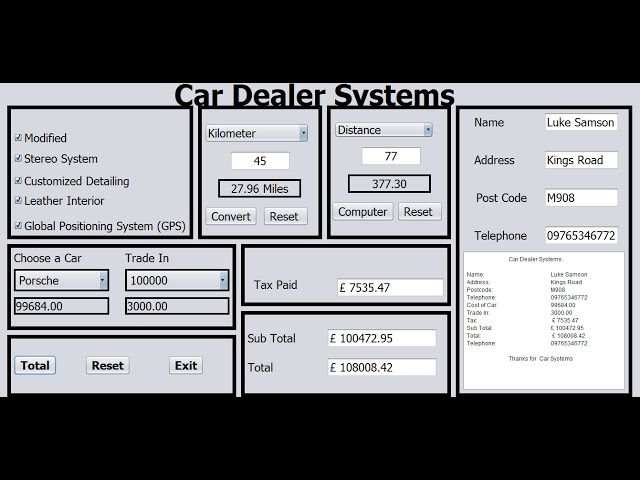Click the Total button
This screenshot has width=640, height=480.
click(x=35, y=365)
